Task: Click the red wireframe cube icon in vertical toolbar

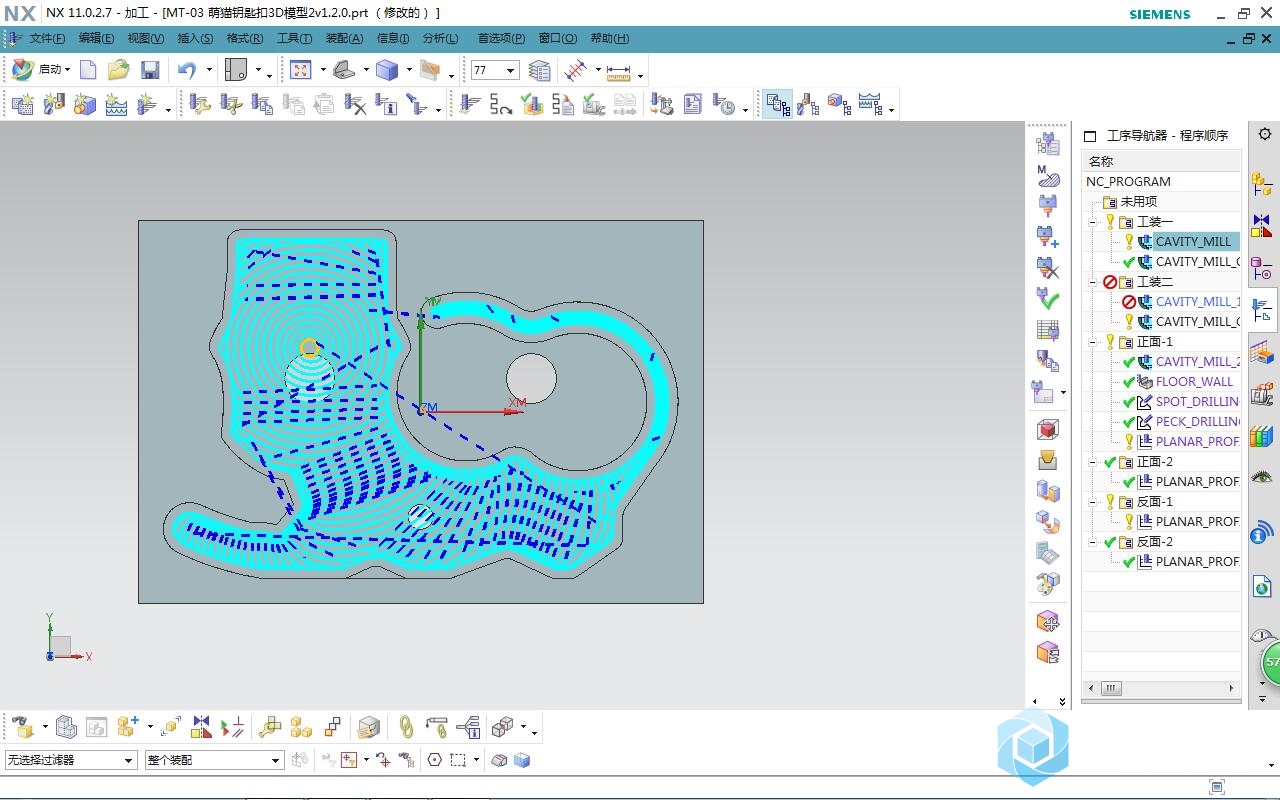Action: (1047, 429)
